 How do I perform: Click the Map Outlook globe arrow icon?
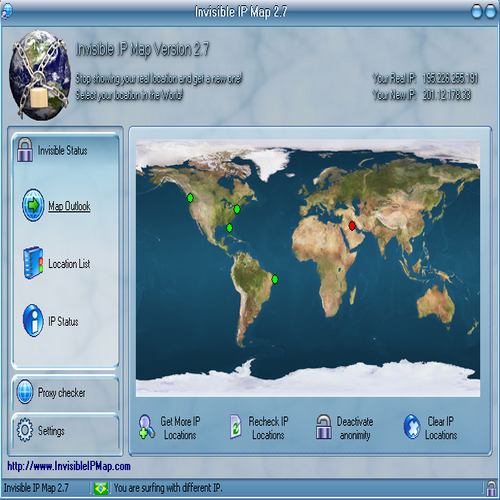click(x=33, y=205)
